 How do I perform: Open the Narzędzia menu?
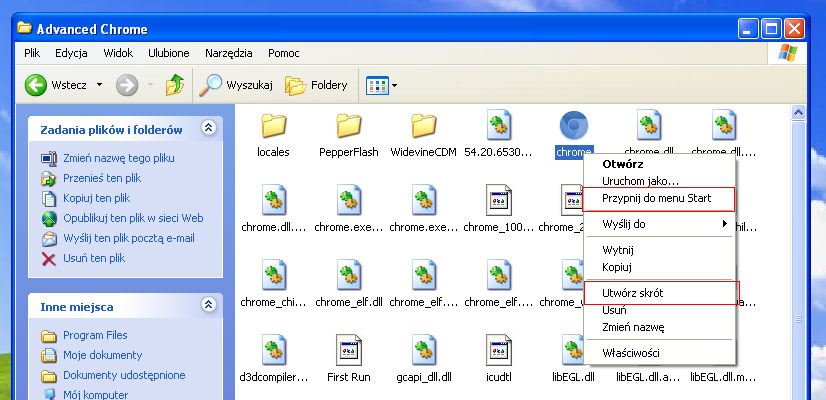coord(229,53)
